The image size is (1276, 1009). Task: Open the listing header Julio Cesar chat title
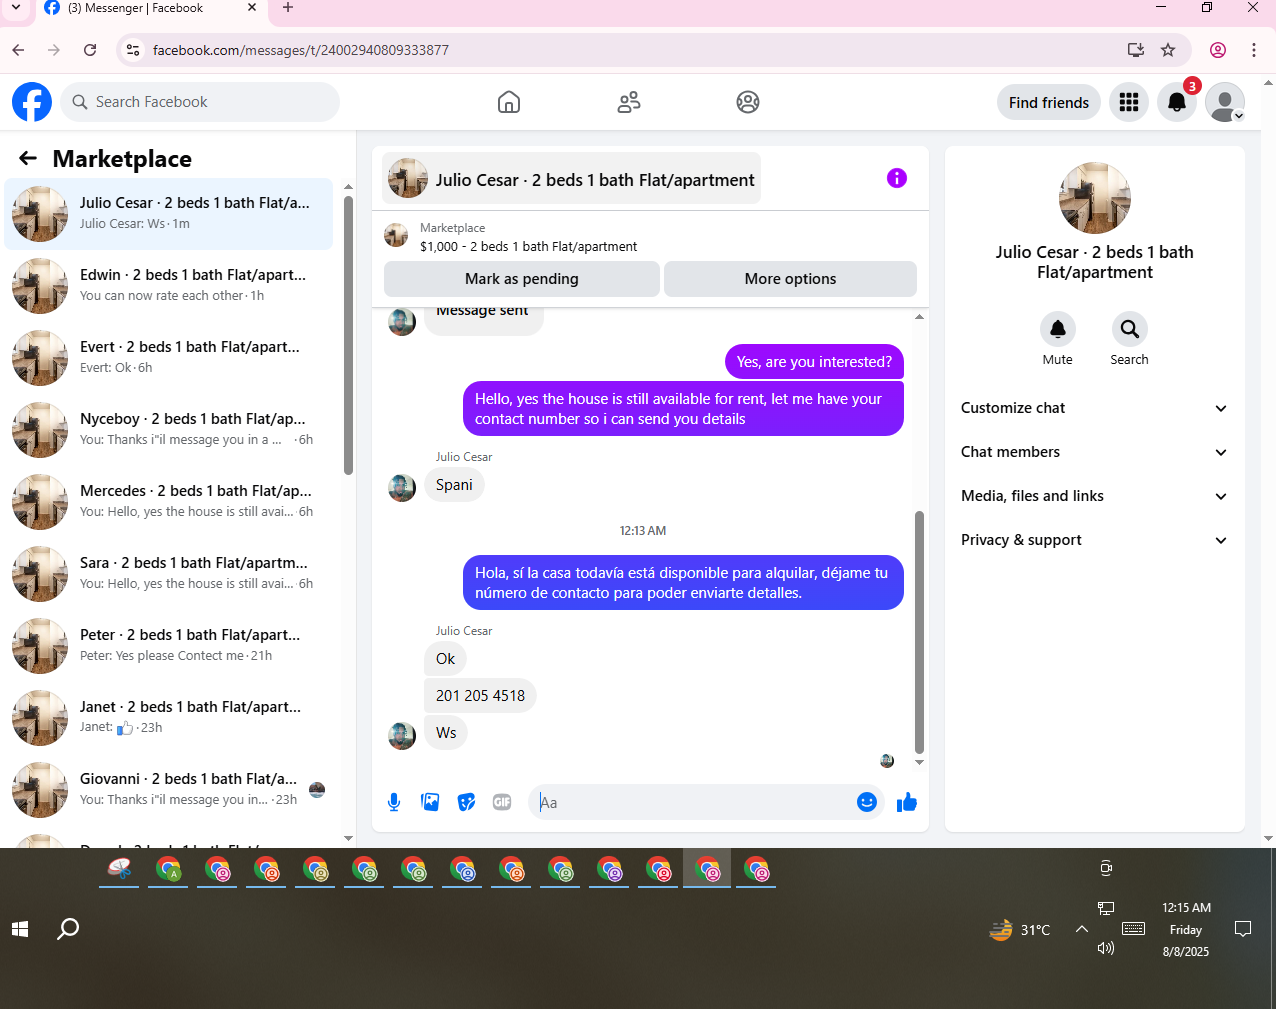point(572,179)
